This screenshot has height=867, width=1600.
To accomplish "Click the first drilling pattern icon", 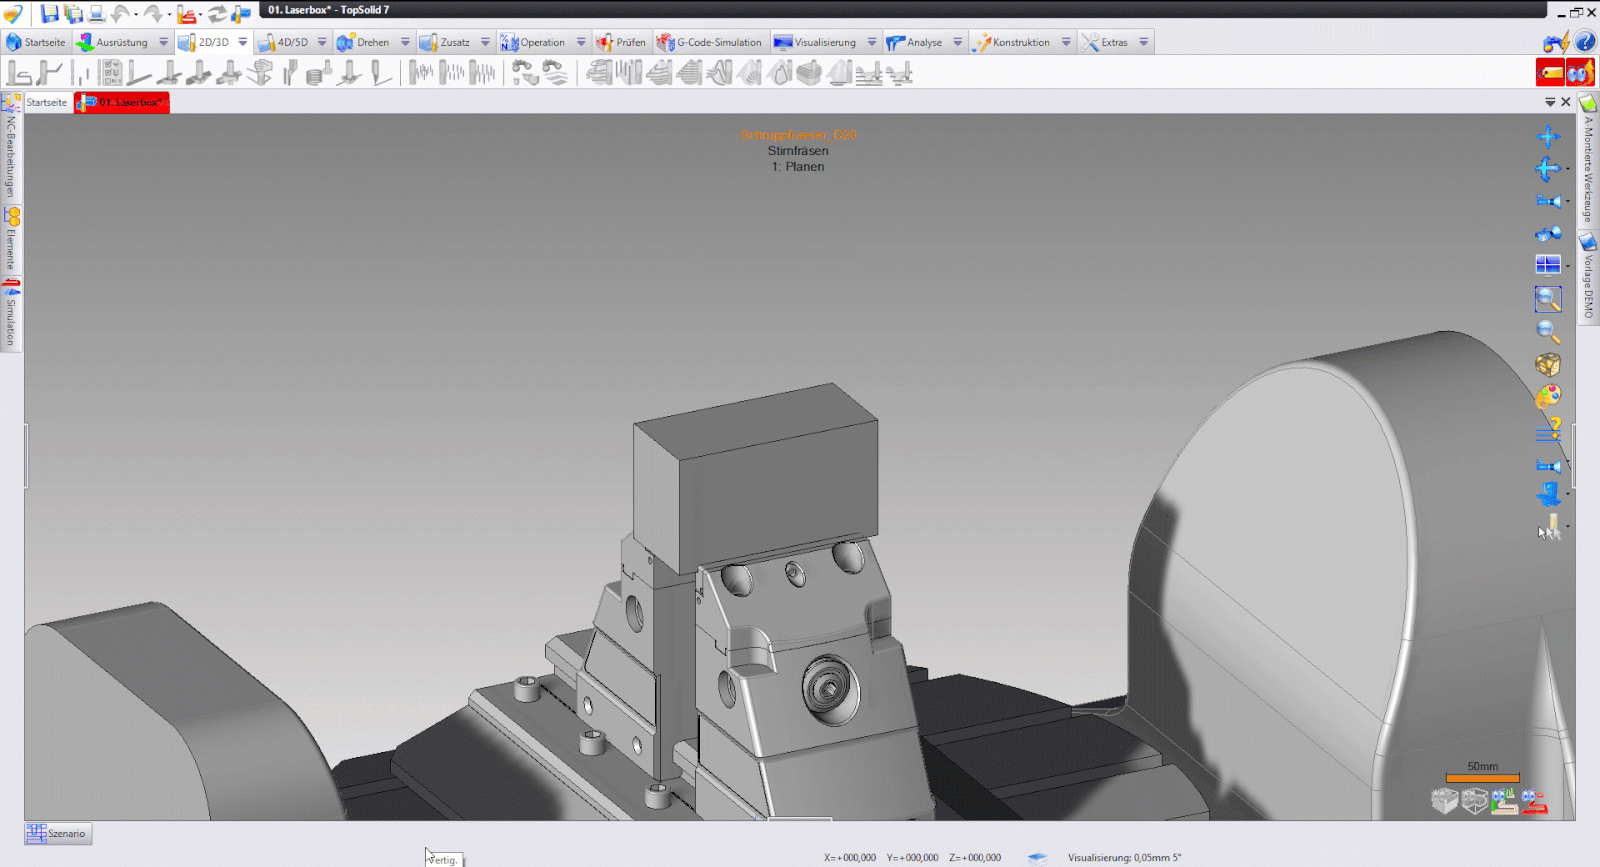I will [x=421, y=73].
